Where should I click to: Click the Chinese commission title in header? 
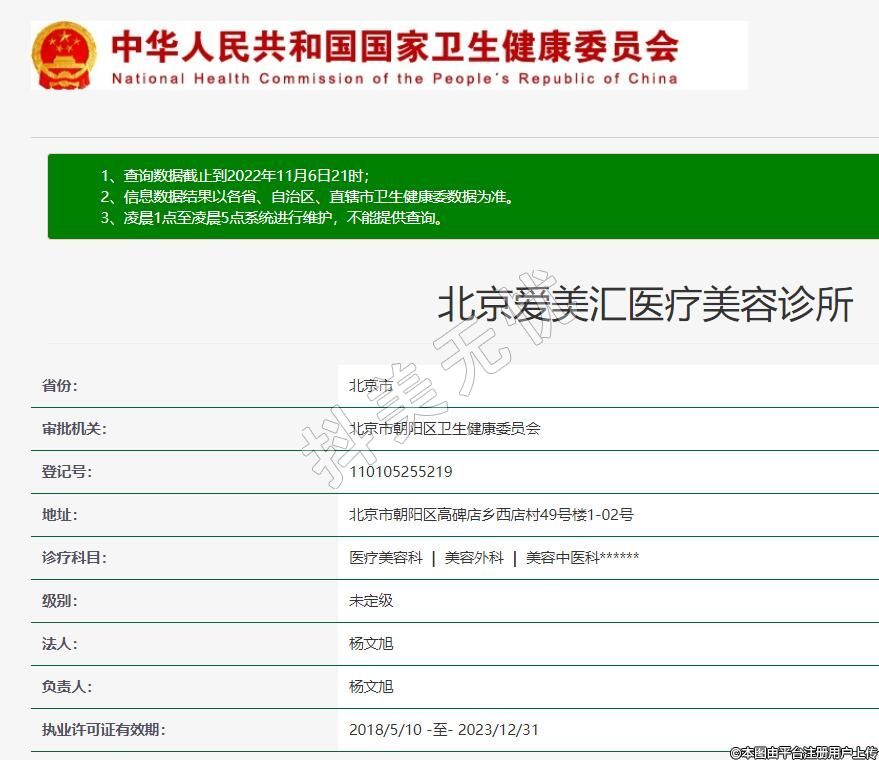point(394,46)
